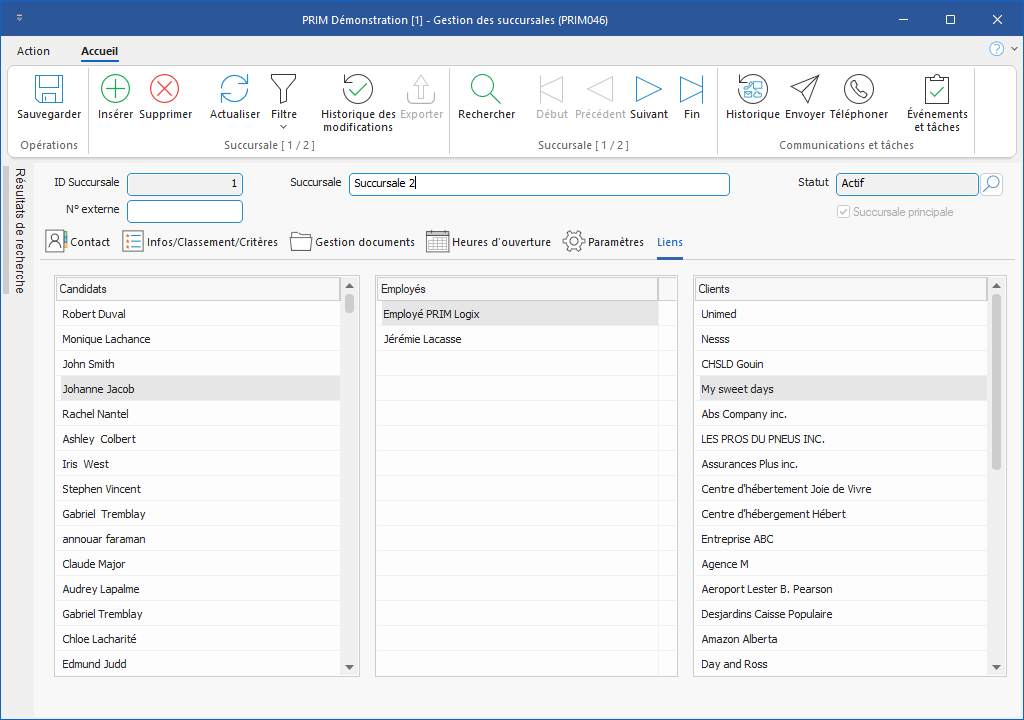Collapse the ribbon with the chevron arrow
Image resolution: width=1024 pixels, height=720 pixels.
coord(1014,49)
